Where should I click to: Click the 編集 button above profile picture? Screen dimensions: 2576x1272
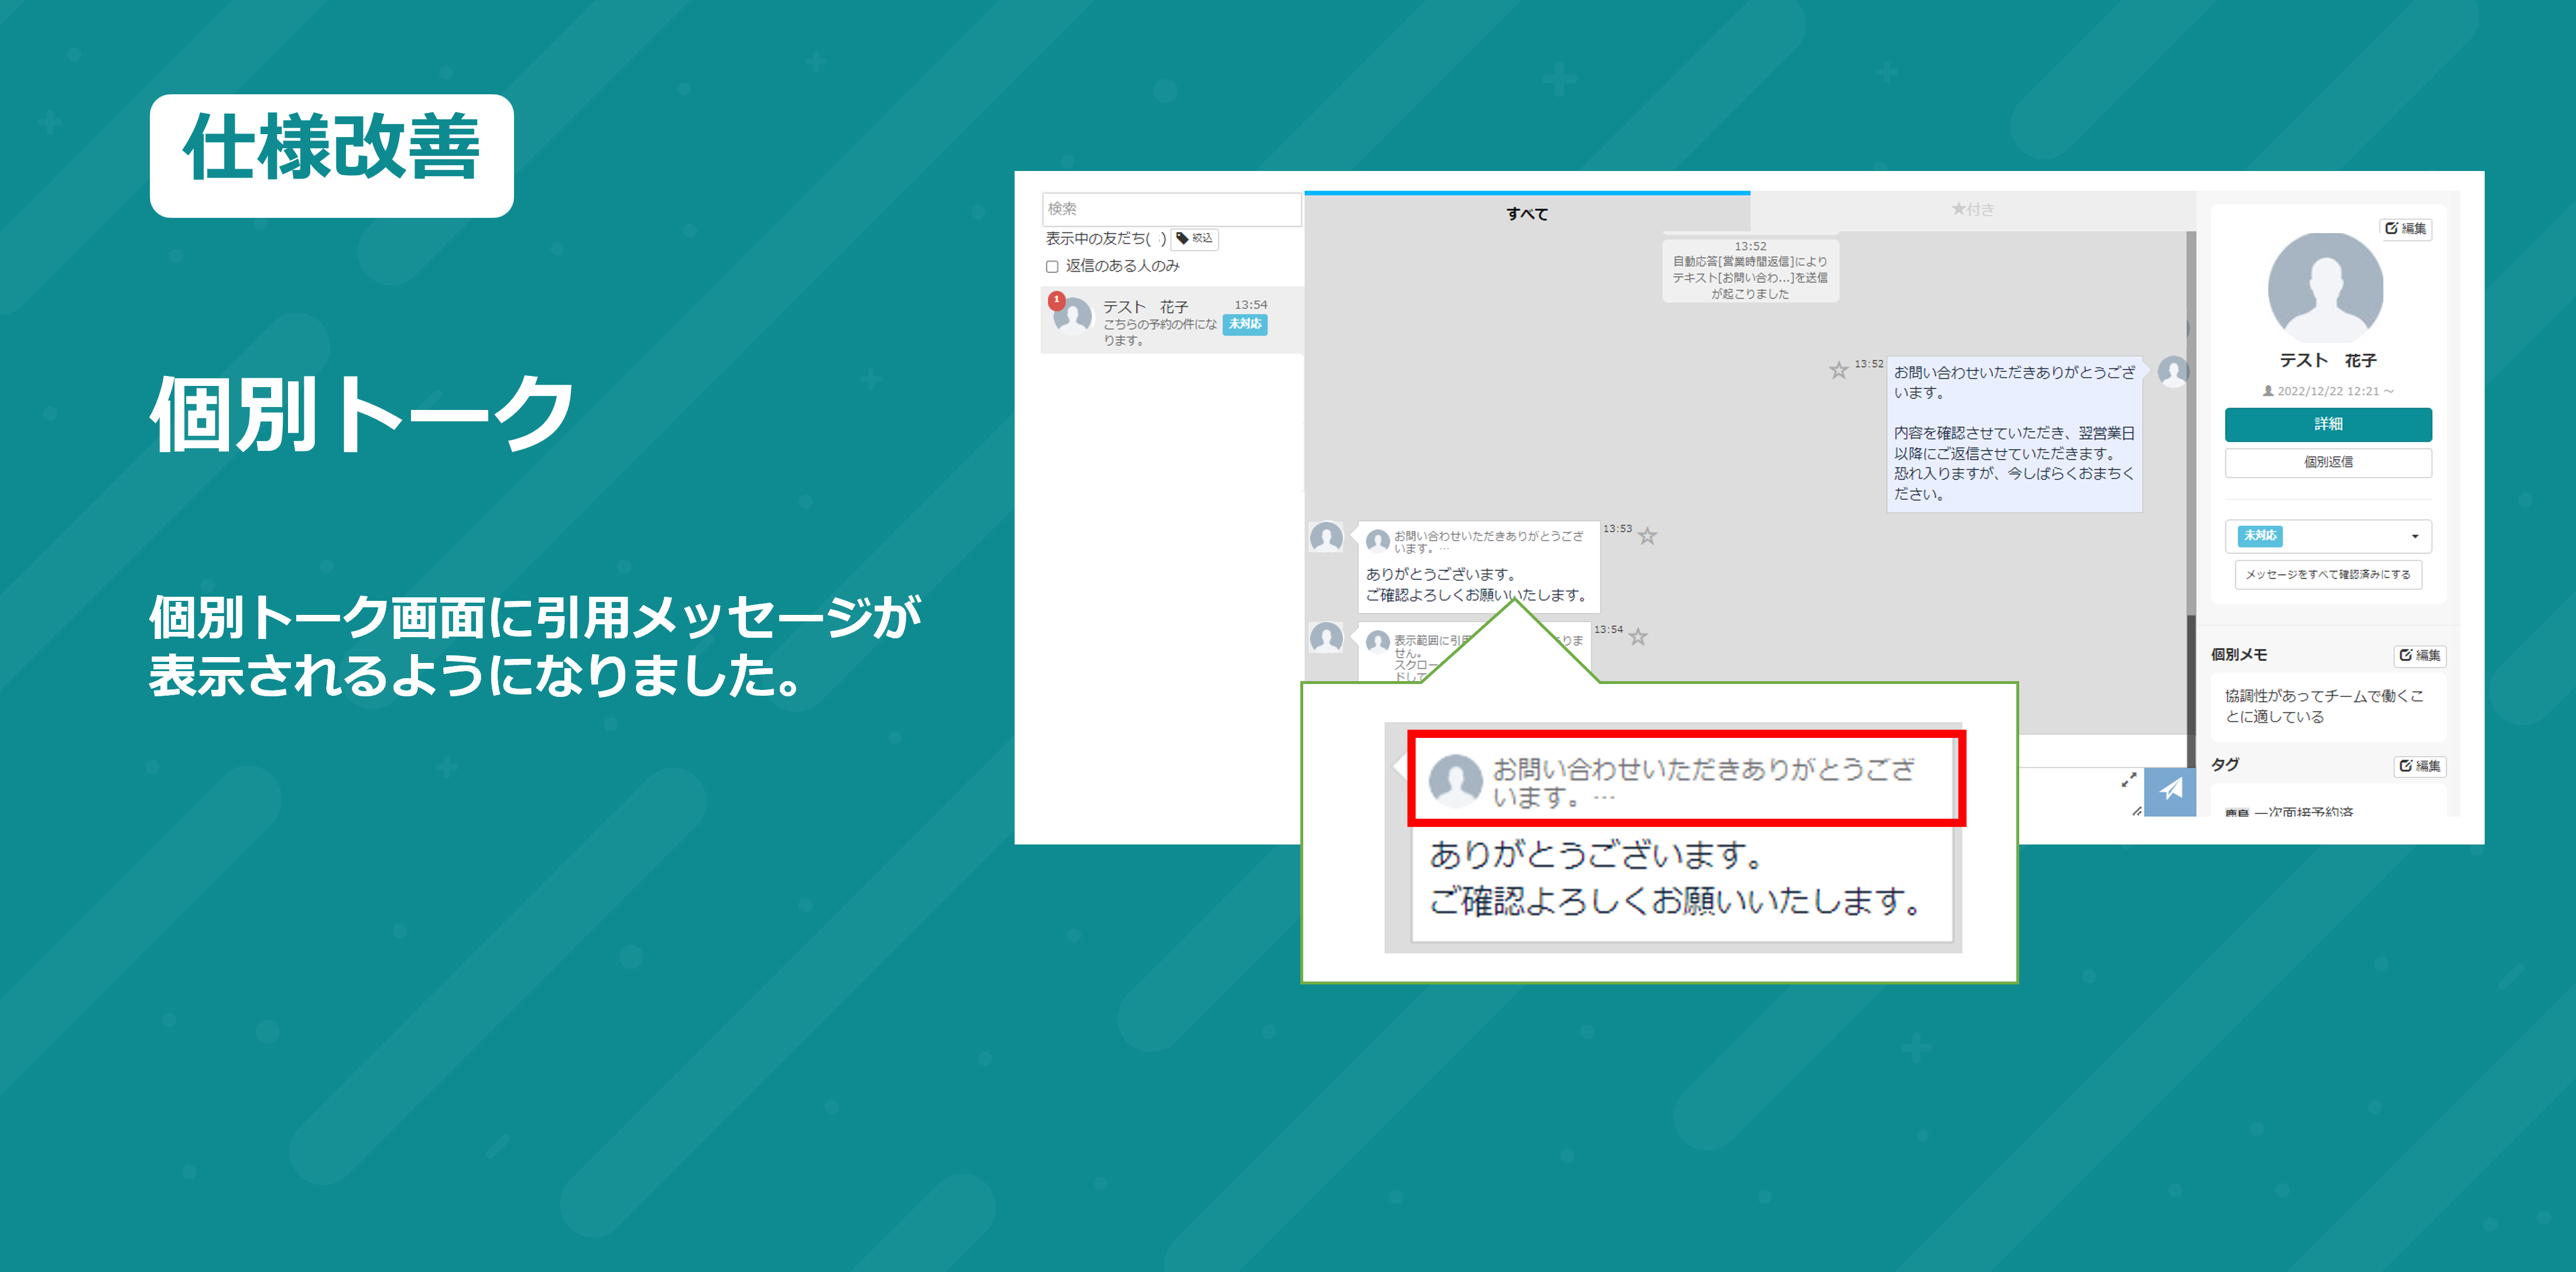2406,228
